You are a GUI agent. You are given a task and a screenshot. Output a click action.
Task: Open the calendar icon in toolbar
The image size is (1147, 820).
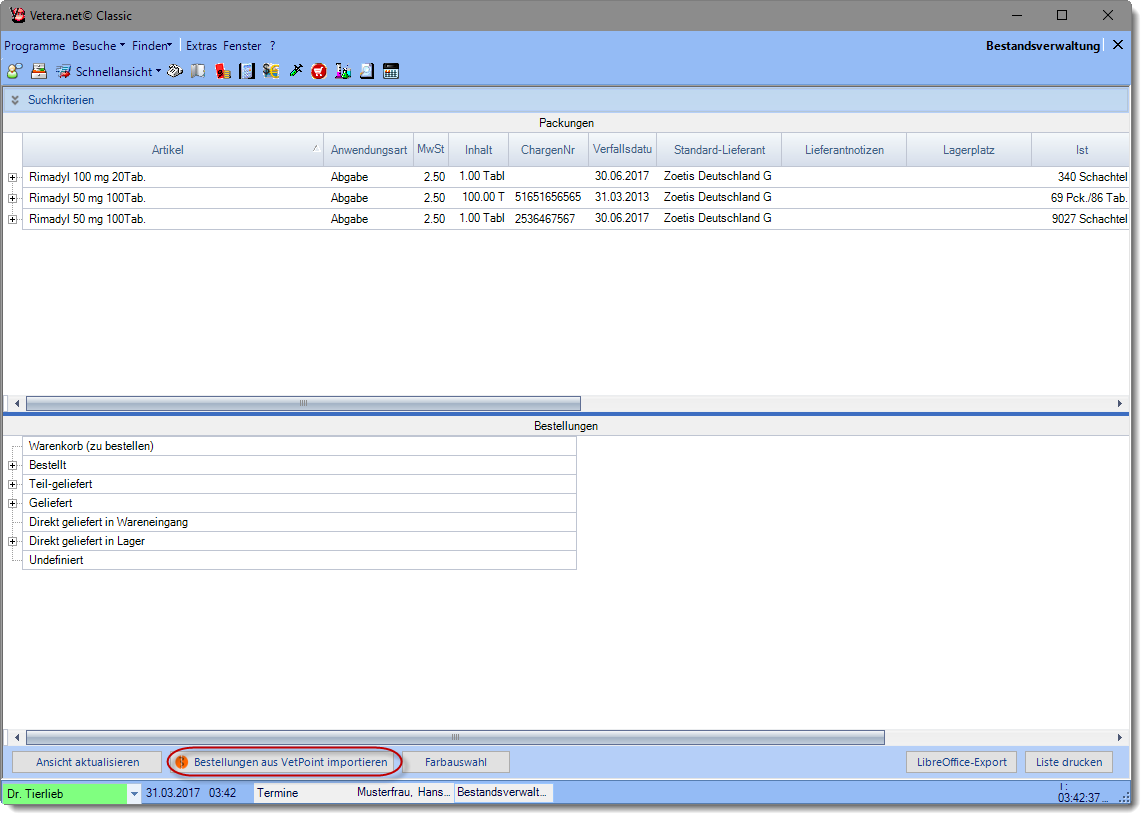pyautogui.click(x=391, y=71)
